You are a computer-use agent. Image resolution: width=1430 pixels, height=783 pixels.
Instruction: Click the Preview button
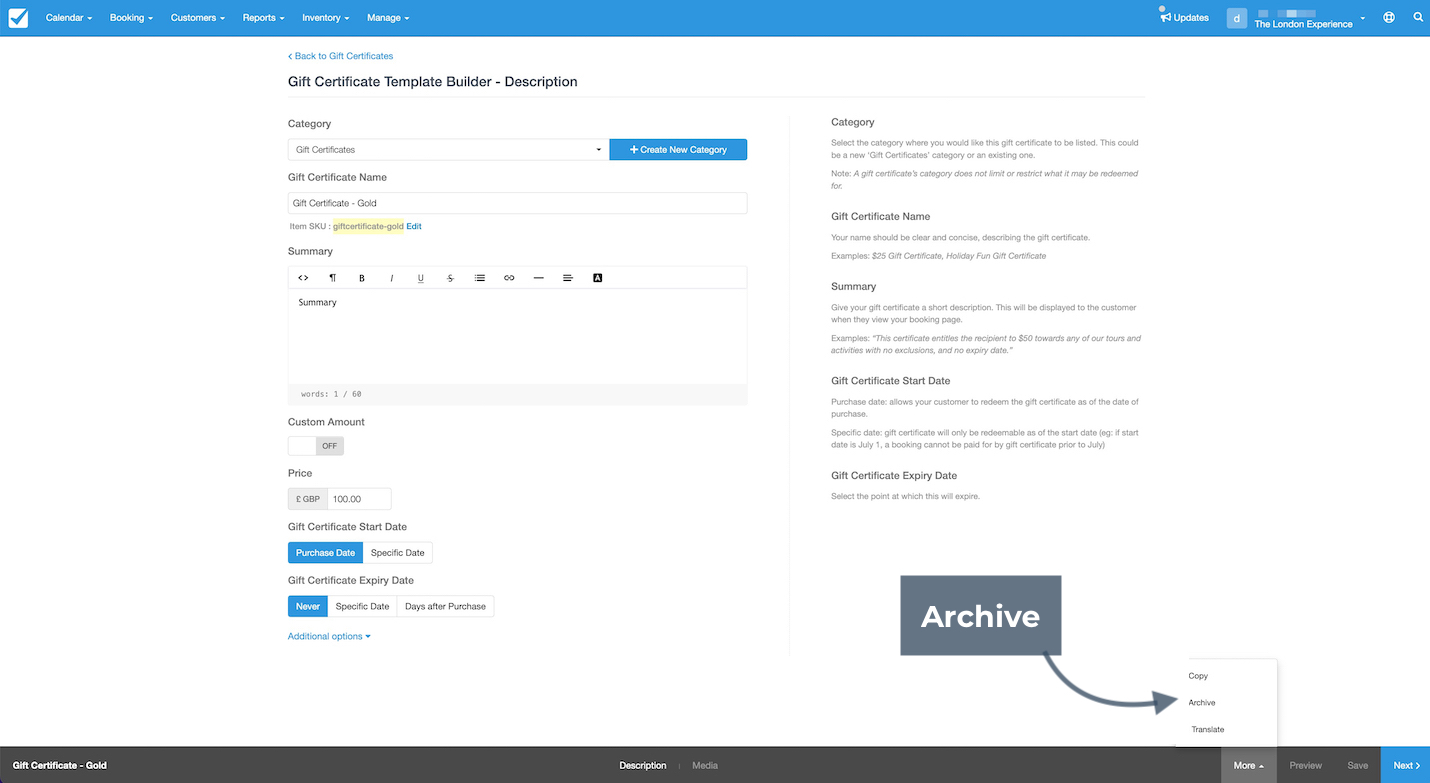(1306, 765)
